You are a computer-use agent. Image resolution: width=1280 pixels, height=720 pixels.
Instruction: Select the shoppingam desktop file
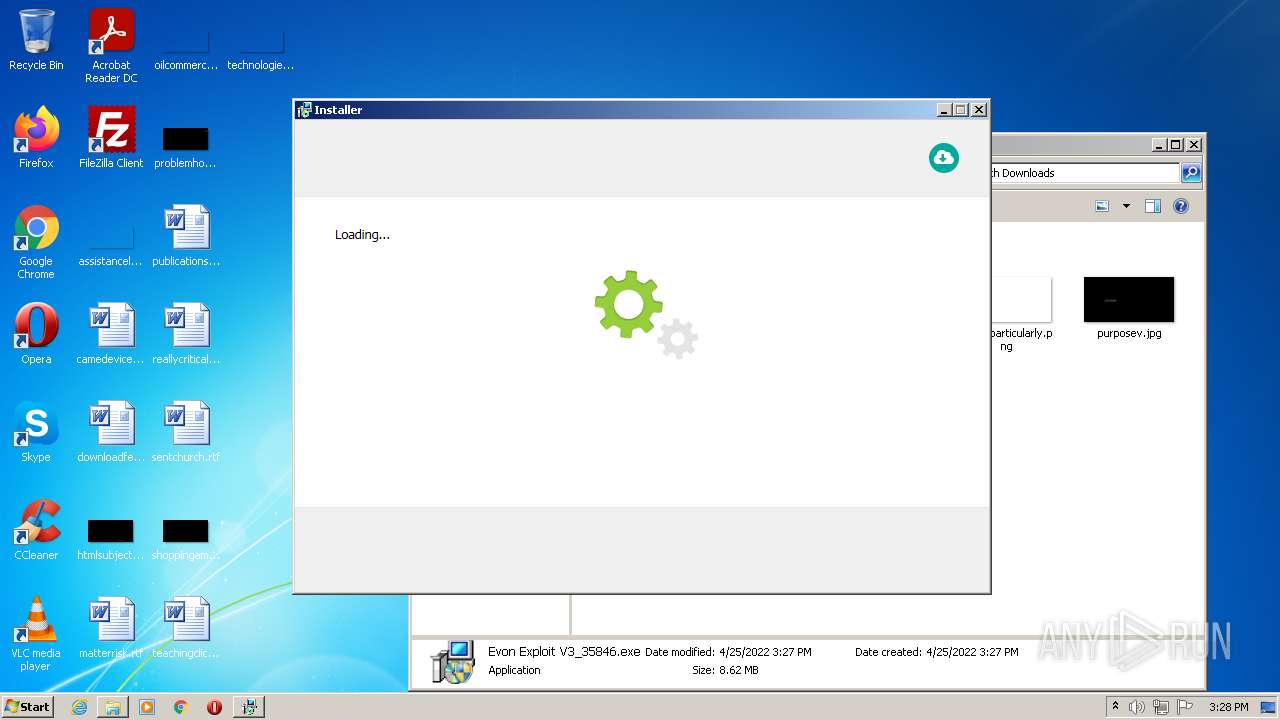point(186,538)
